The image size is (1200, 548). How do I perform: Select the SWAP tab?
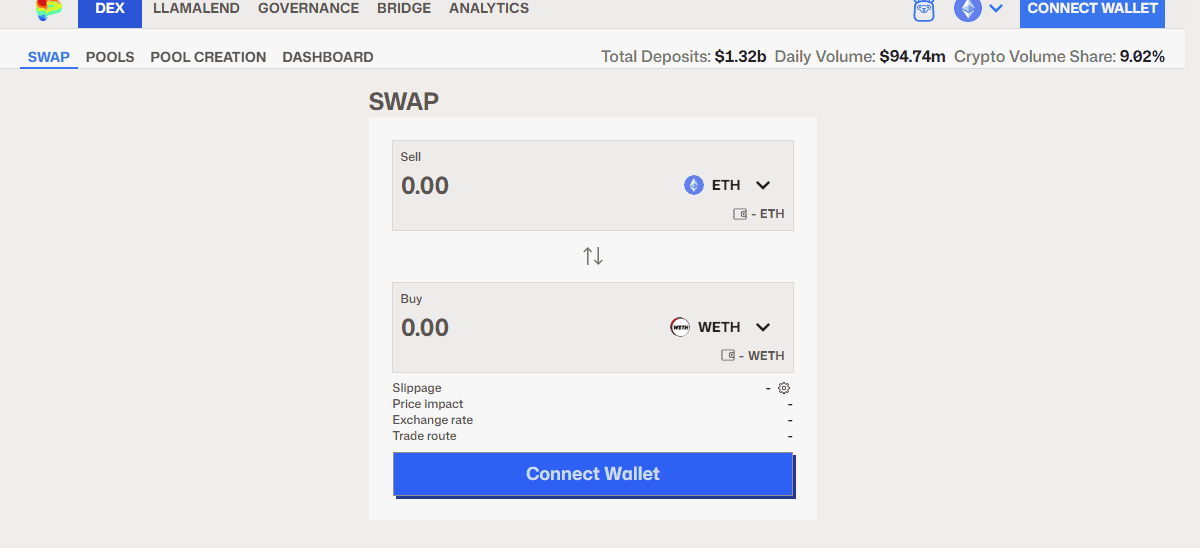click(49, 57)
